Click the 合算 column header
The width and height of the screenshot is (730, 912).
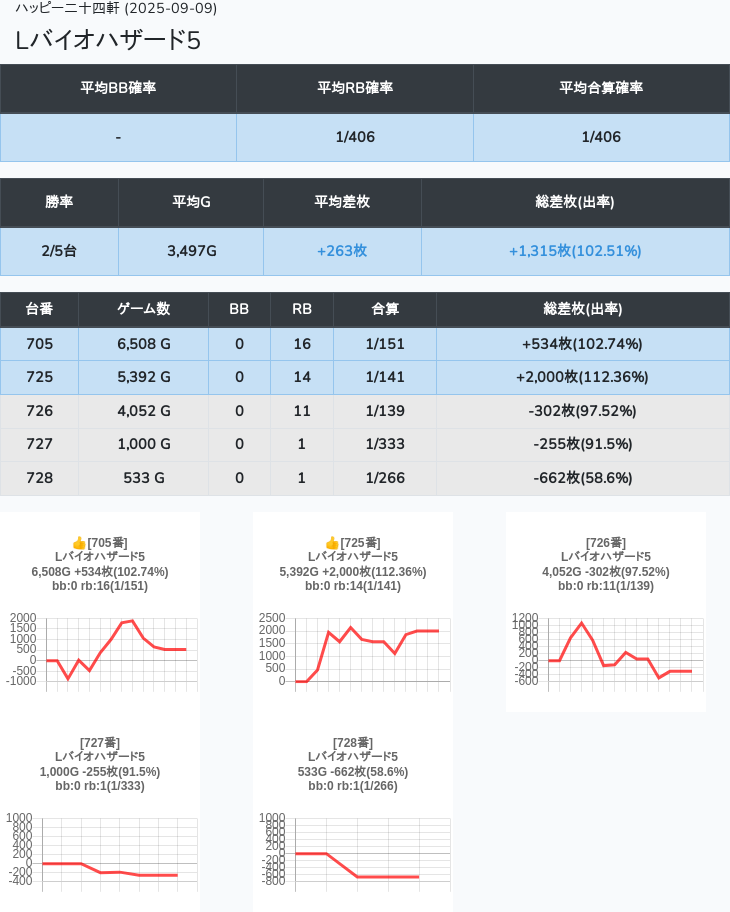point(385,310)
